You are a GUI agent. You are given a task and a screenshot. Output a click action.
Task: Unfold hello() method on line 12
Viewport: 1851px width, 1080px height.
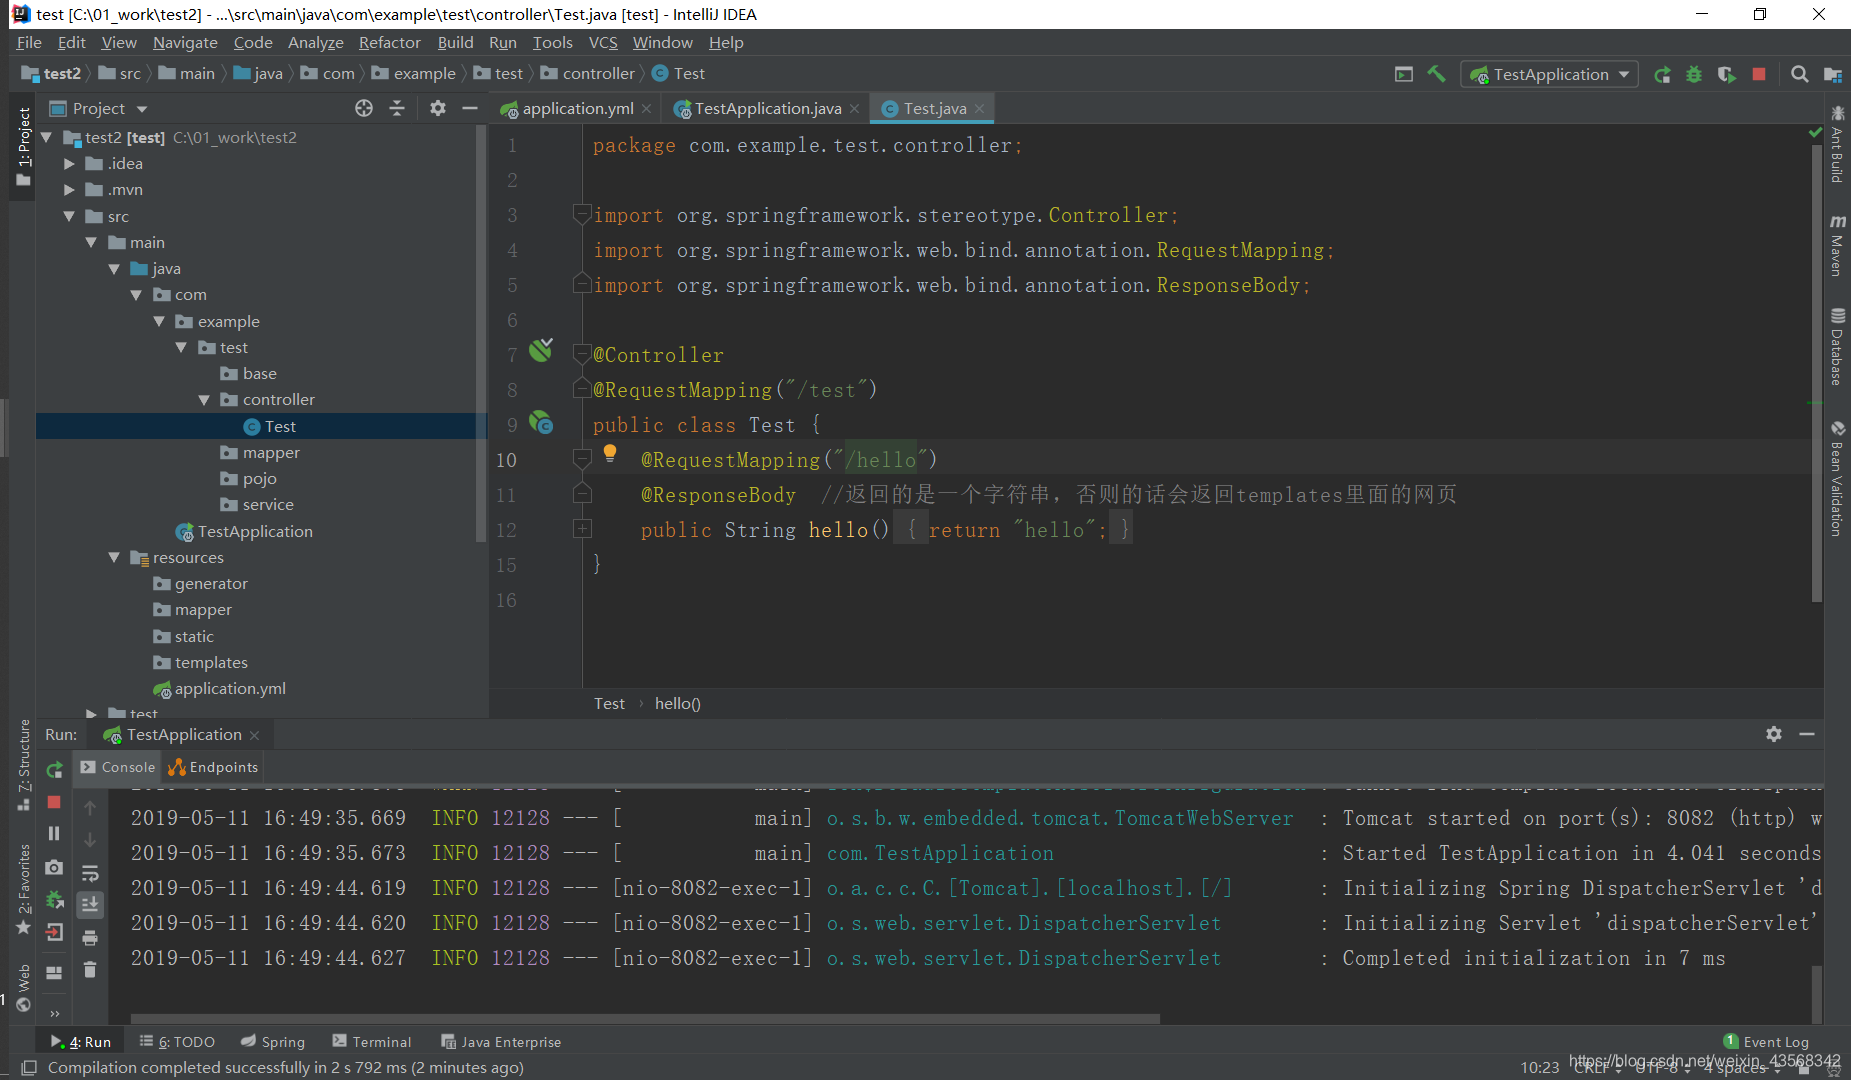(582, 529)
